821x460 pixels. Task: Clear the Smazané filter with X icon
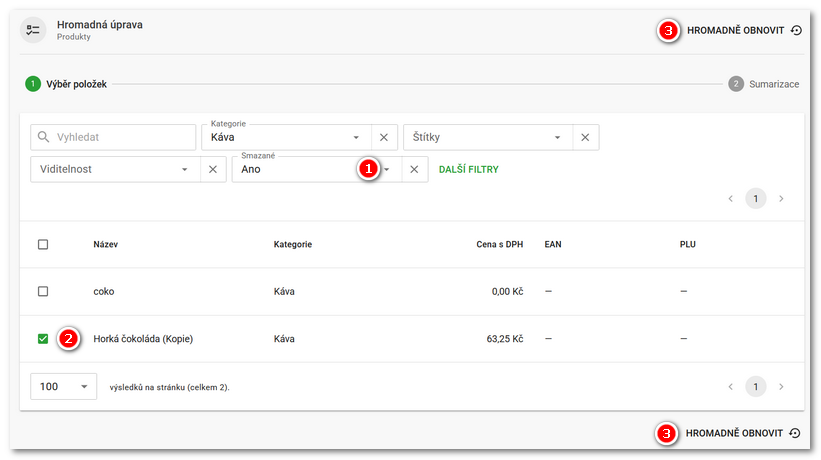click(414, 169)
